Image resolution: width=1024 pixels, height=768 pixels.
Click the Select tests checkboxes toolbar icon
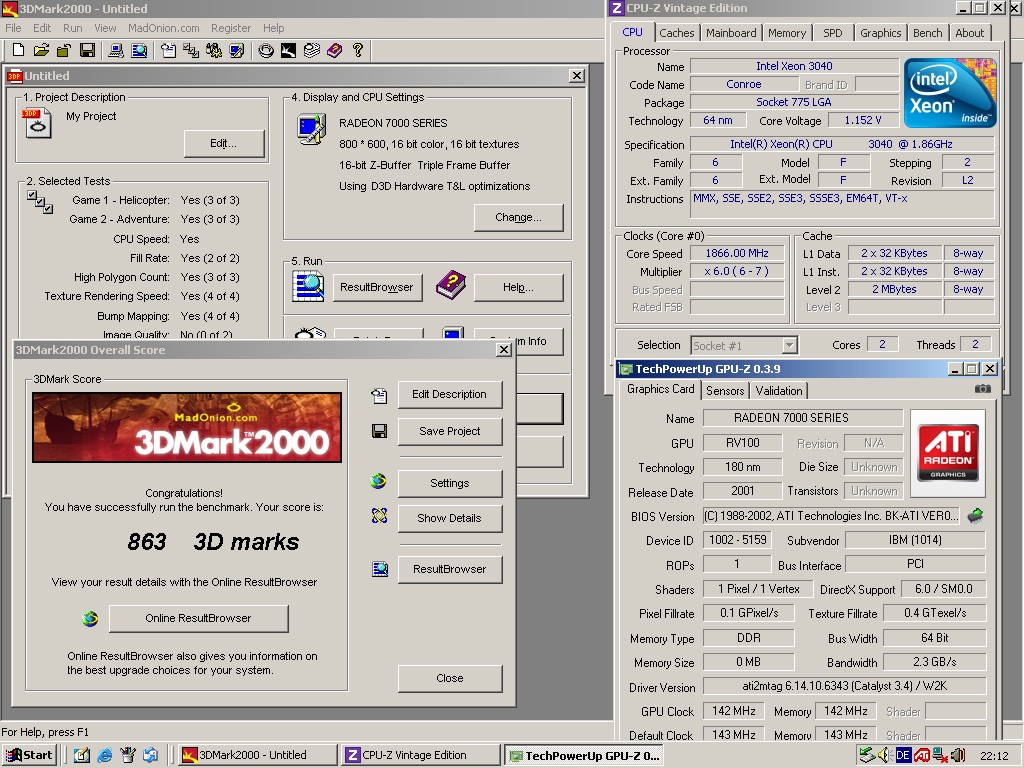tap(191, 50)
